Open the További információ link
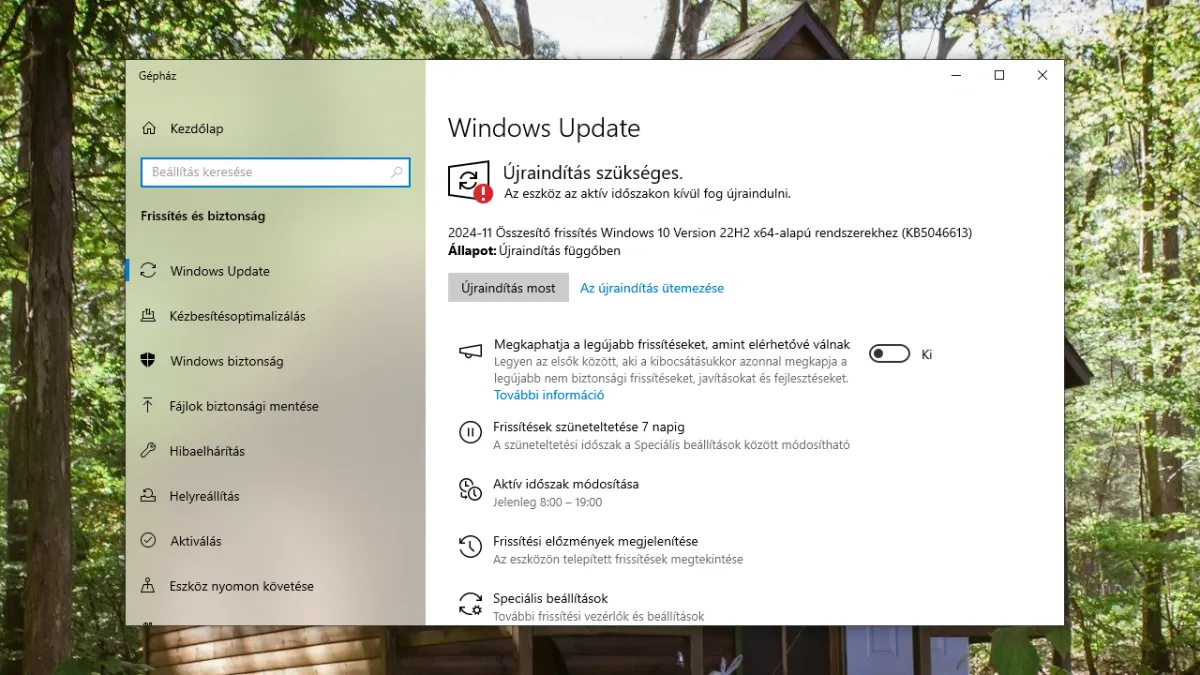The height and width of the screenshot is (675, 1200). [549, 395]
